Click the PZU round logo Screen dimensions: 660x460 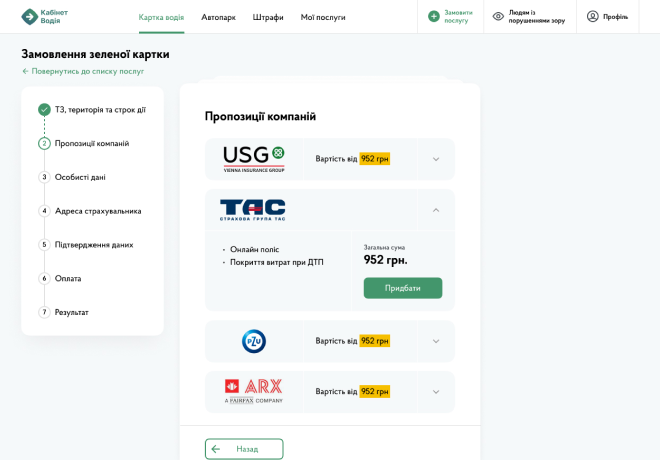[254, 341]
